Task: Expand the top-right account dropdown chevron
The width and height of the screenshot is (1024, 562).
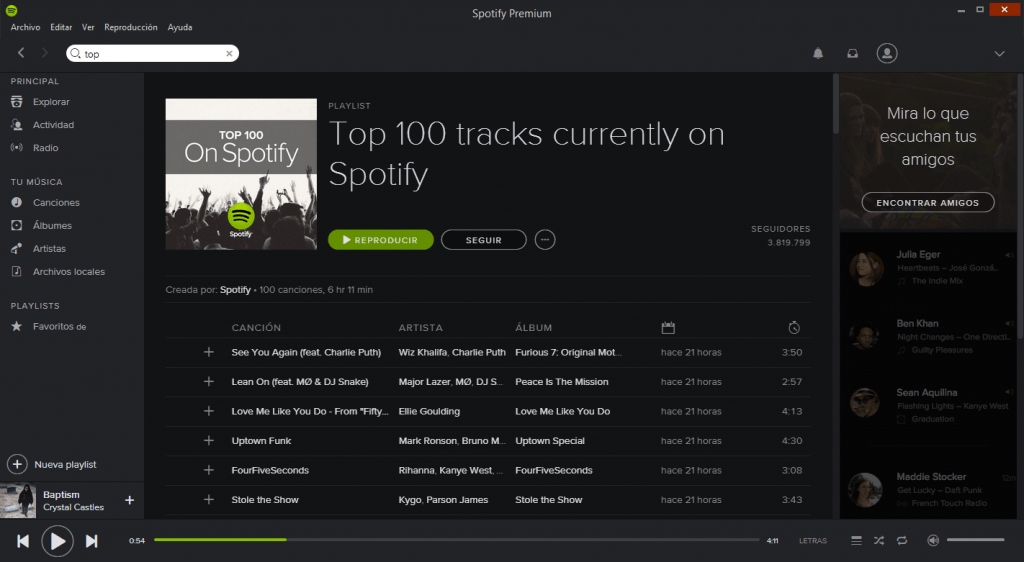Action: (x=999, y=53)
